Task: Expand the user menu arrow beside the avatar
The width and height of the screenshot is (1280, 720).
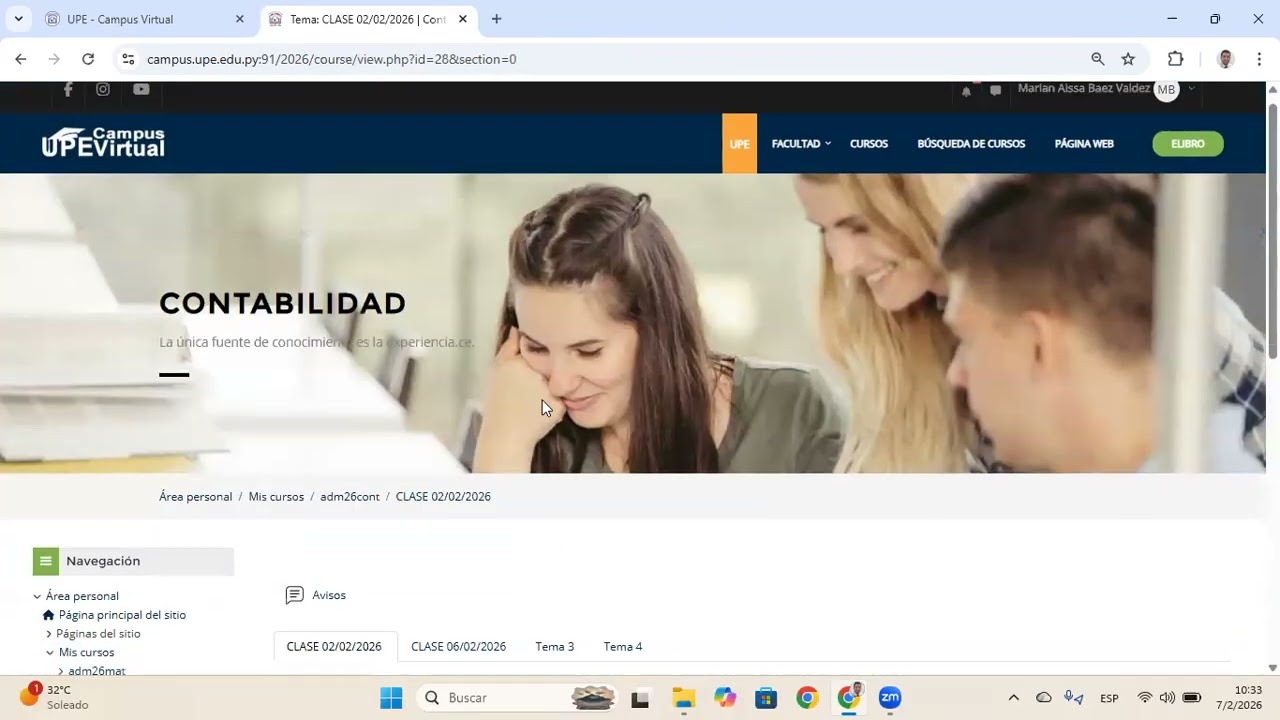Action: click(x=1191, y=89)
